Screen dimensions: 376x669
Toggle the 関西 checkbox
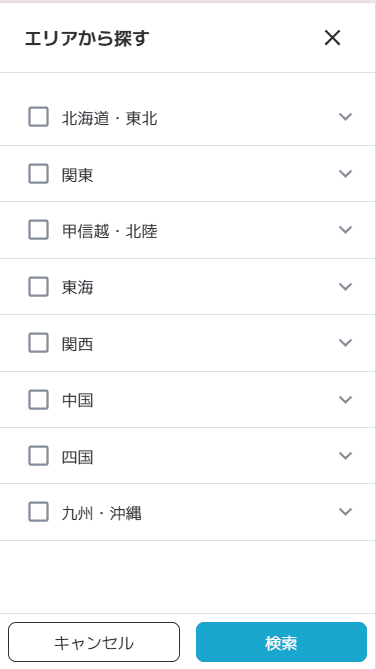point(38,343)
